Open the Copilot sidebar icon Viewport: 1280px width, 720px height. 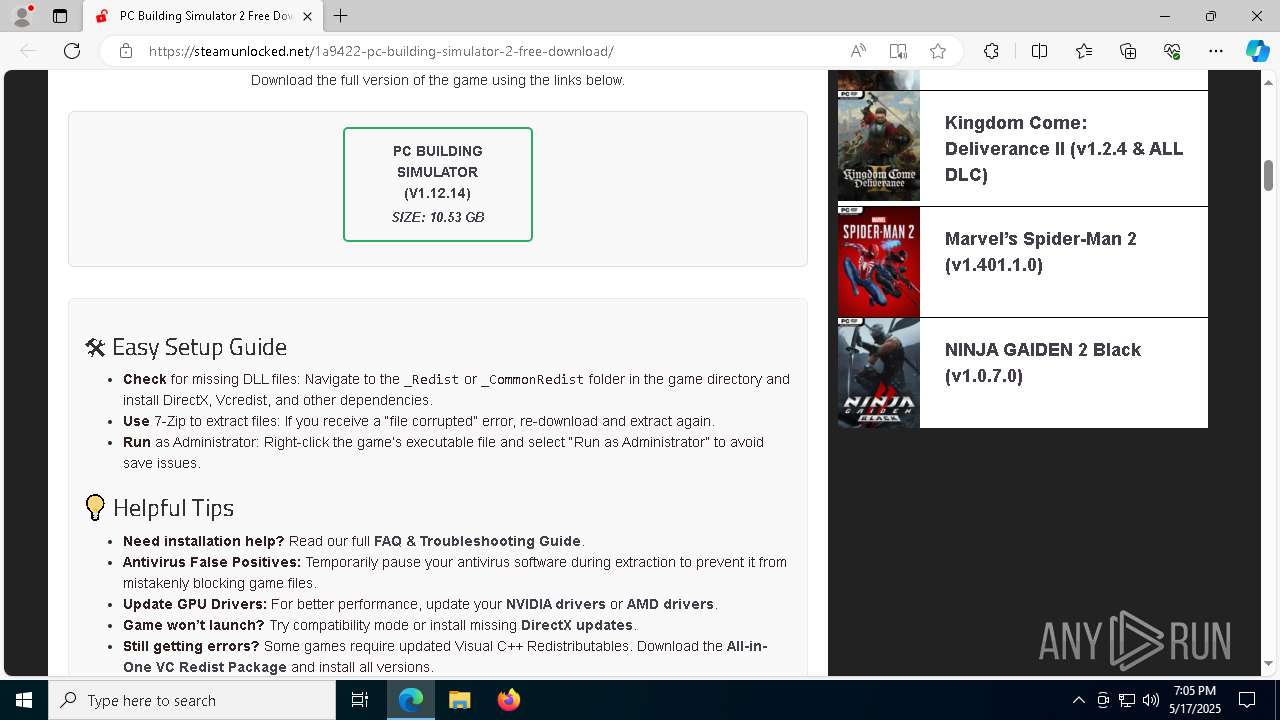pyautogui.click(x=1257, y=51)
